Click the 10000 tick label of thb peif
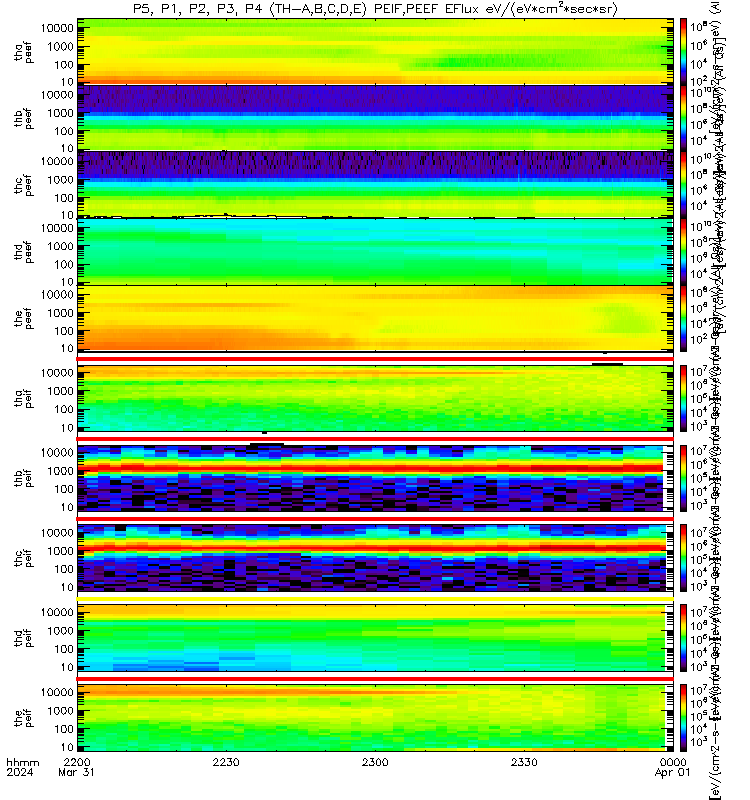 [x=57, y=453]
